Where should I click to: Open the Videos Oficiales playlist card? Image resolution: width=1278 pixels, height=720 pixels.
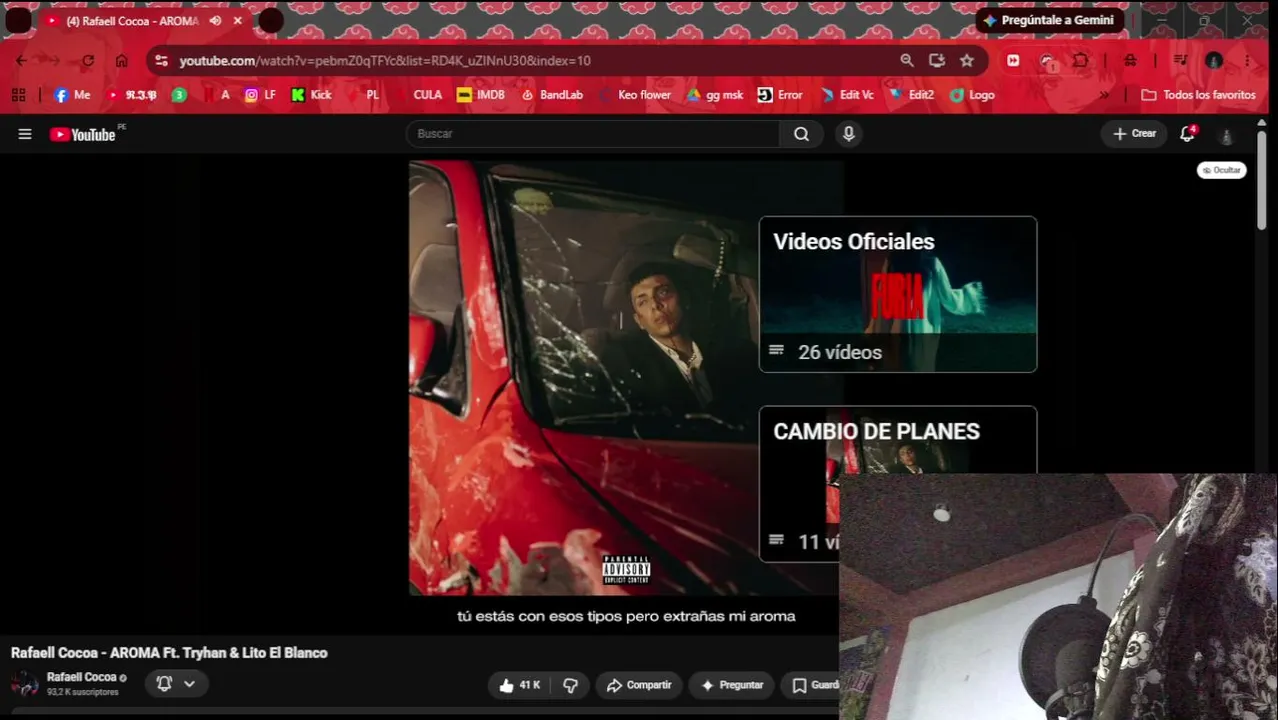pyautogui.click(x=898, y=294)
